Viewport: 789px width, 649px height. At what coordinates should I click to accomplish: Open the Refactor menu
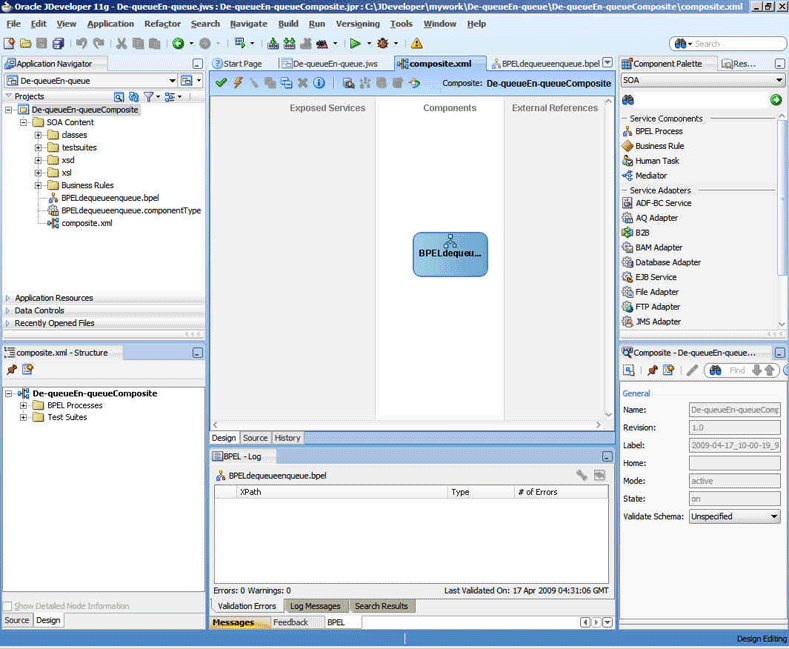coord(162,24)
